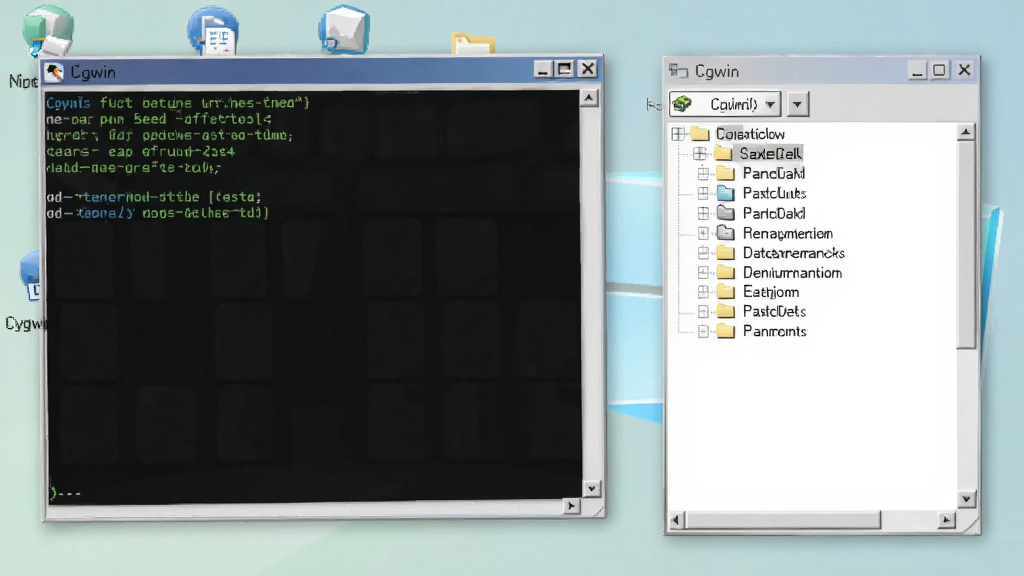The image size is (1024, 576).
Task: Expand the Renaymertion folder node
Action: [x=703, y=233]
